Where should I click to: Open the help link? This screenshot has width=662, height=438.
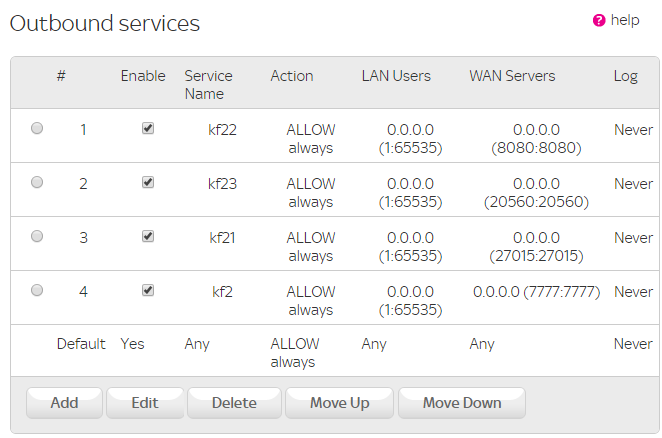tap(625, 20)
